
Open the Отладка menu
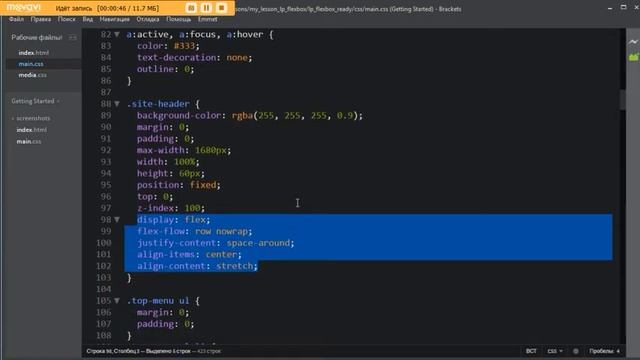148,19
